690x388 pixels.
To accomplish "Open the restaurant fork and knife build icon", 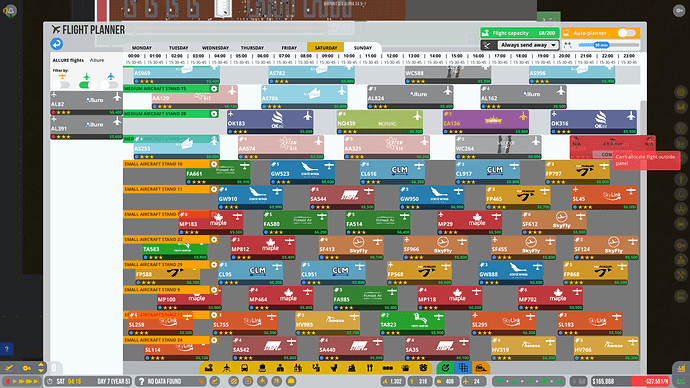I will tap(370, 368).
